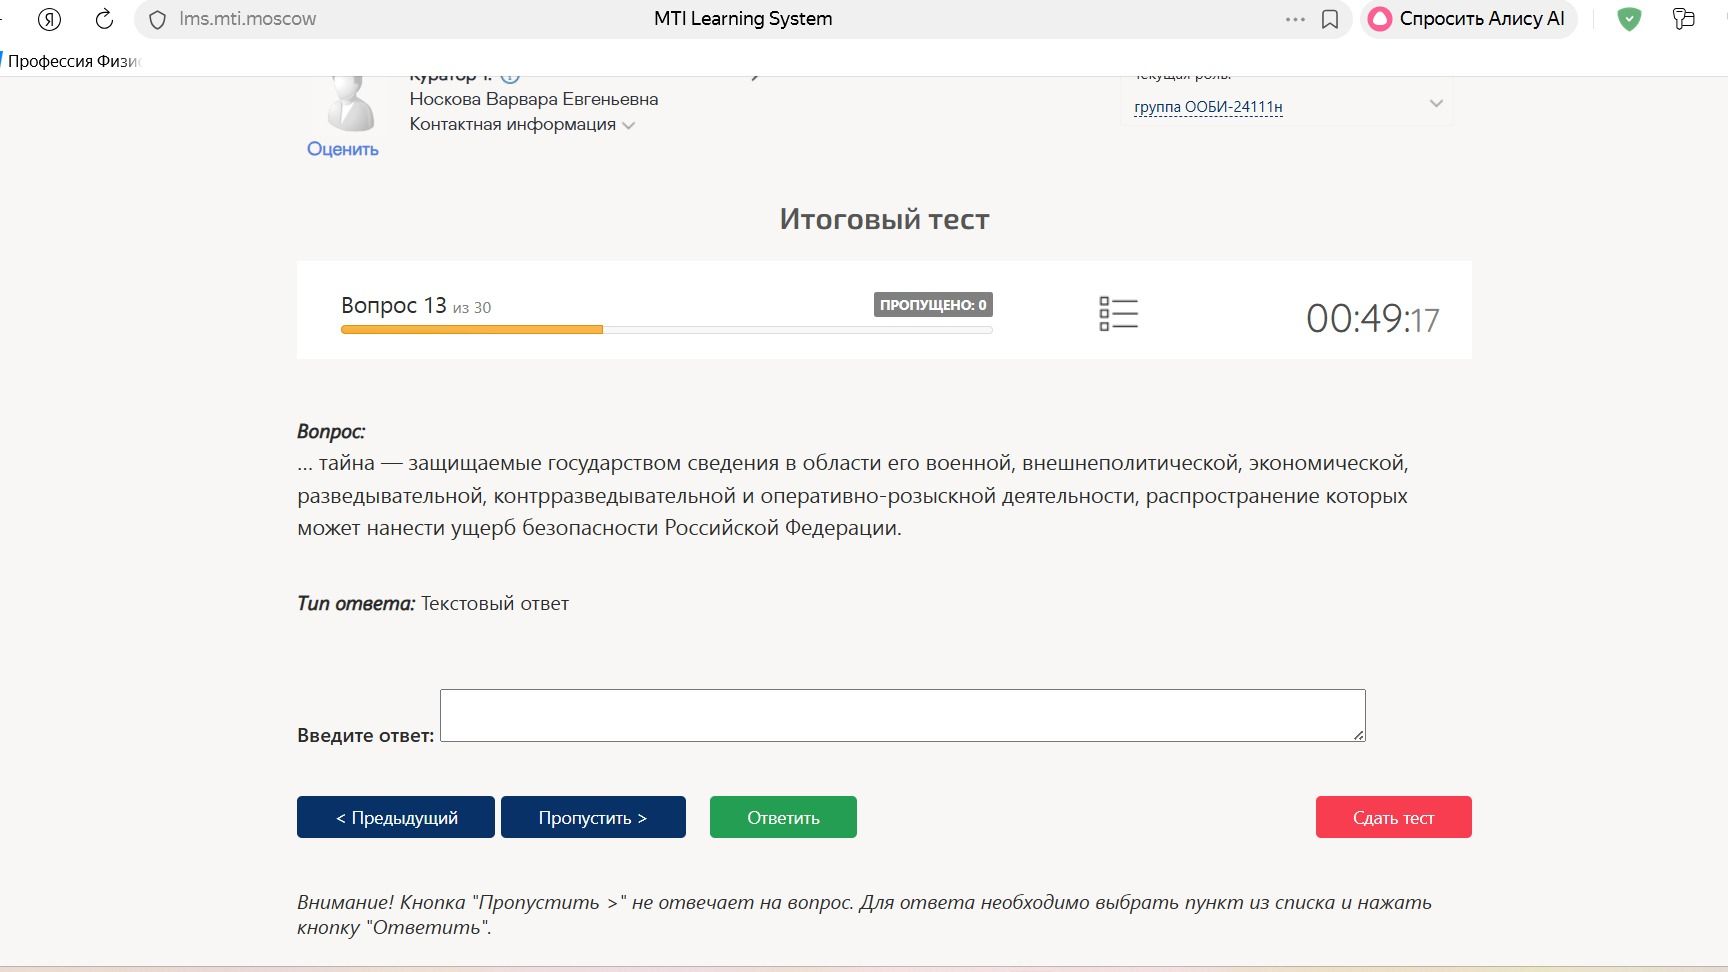Open the collections icon in browser toolbar
The height and width of the screenshot is (972, 1728).
pyautogui.click(x=1684, y=19)
